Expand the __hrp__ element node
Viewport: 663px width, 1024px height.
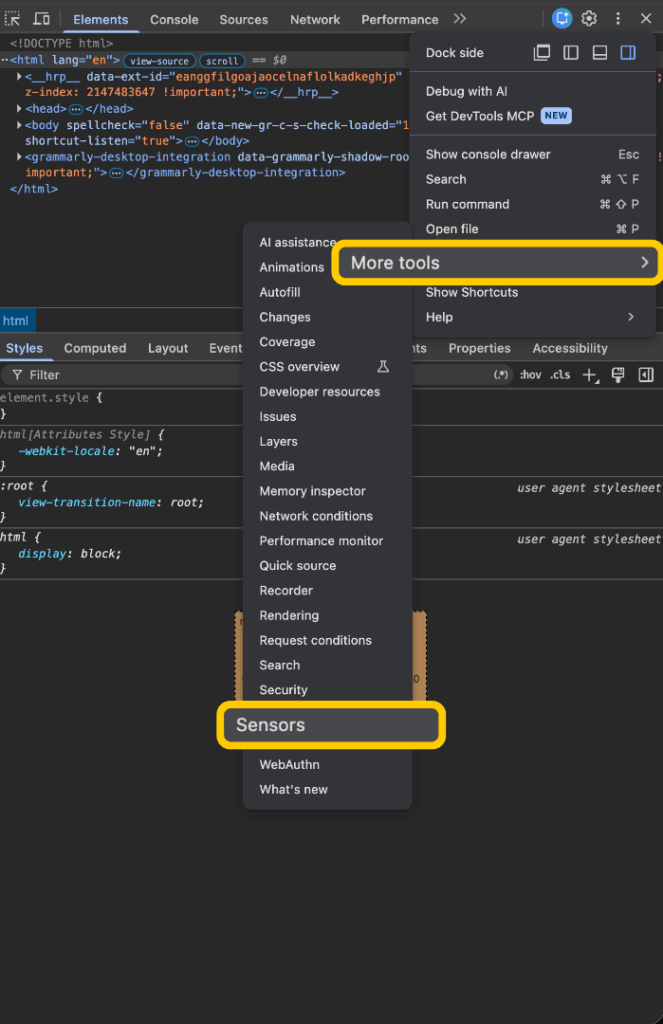coord(19,76)
